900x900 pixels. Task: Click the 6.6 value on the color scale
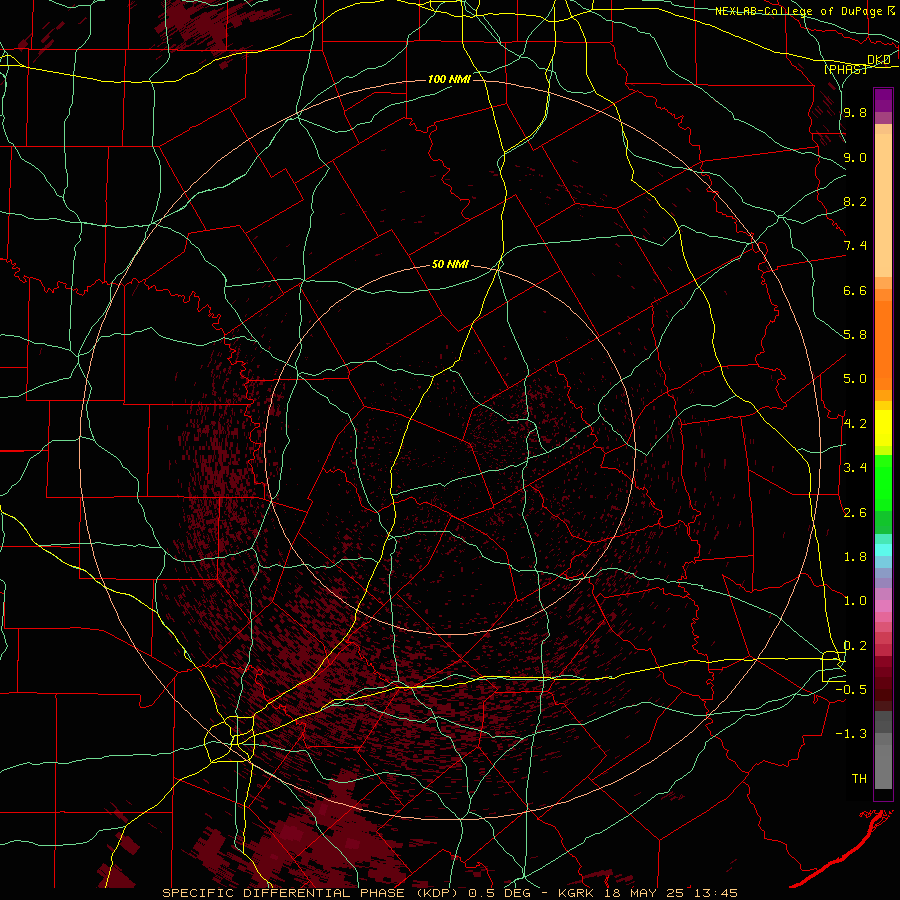point(855,290)
